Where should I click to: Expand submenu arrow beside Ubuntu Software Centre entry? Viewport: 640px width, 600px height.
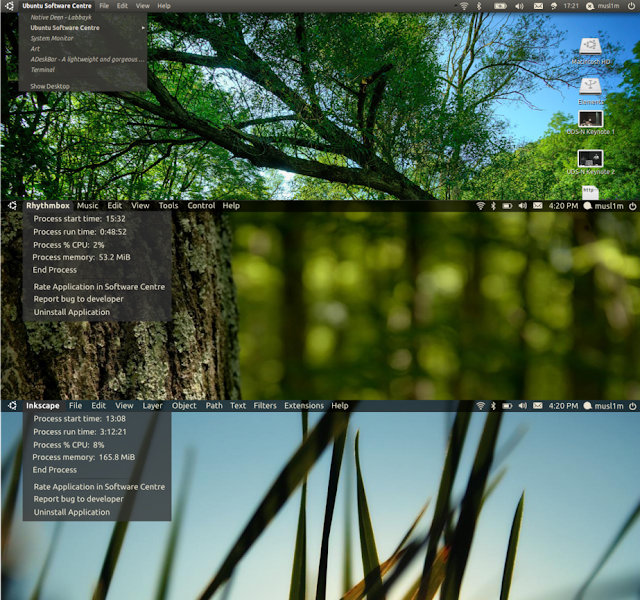coord(143,28)
